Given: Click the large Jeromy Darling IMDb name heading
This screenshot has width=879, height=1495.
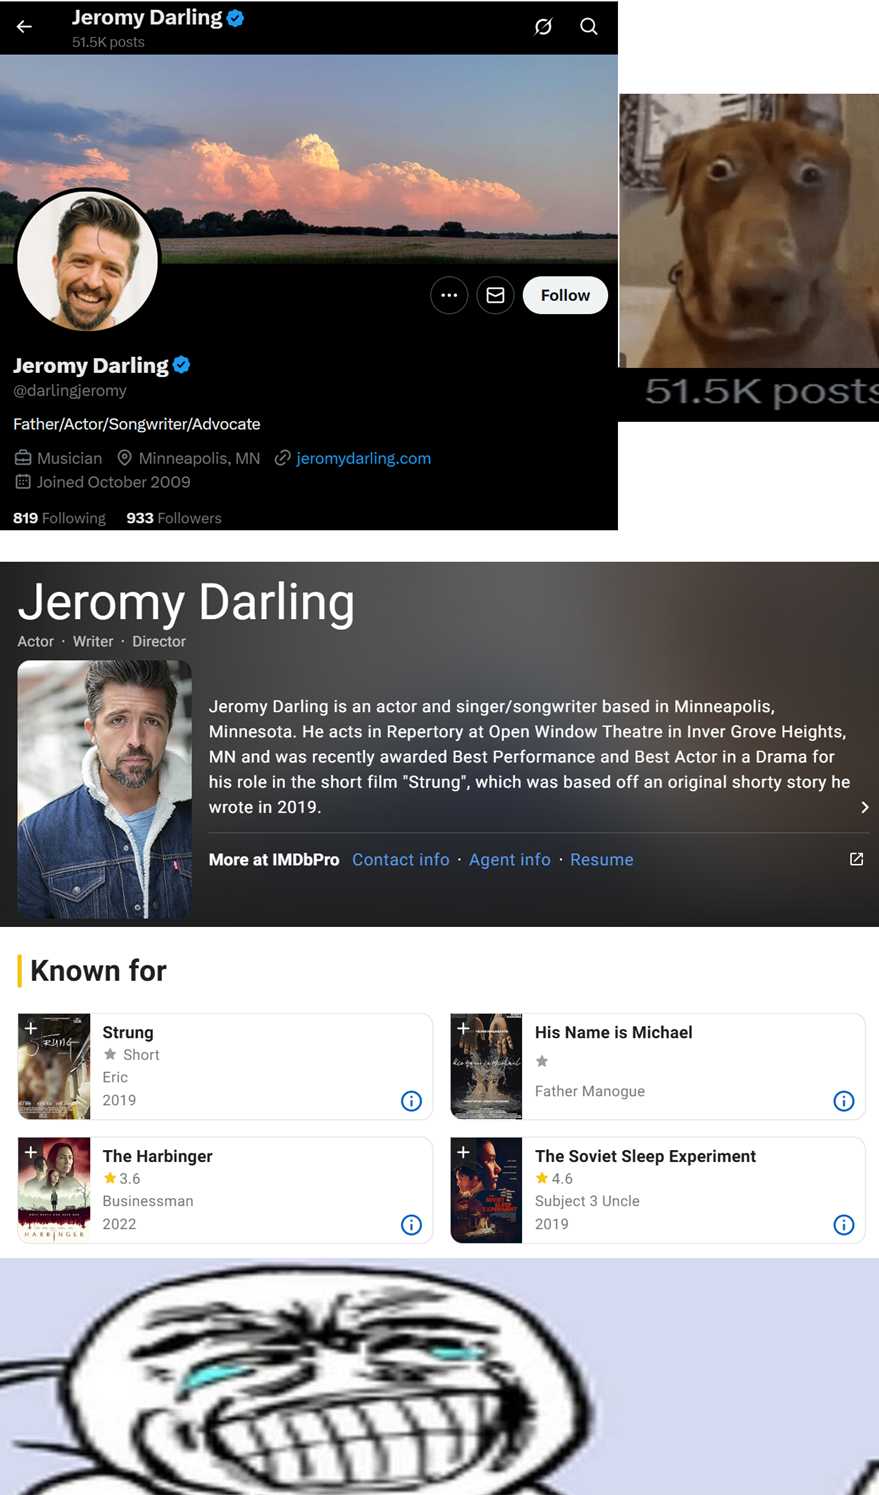Looking at the screenshot, I should tap(186, 602).
